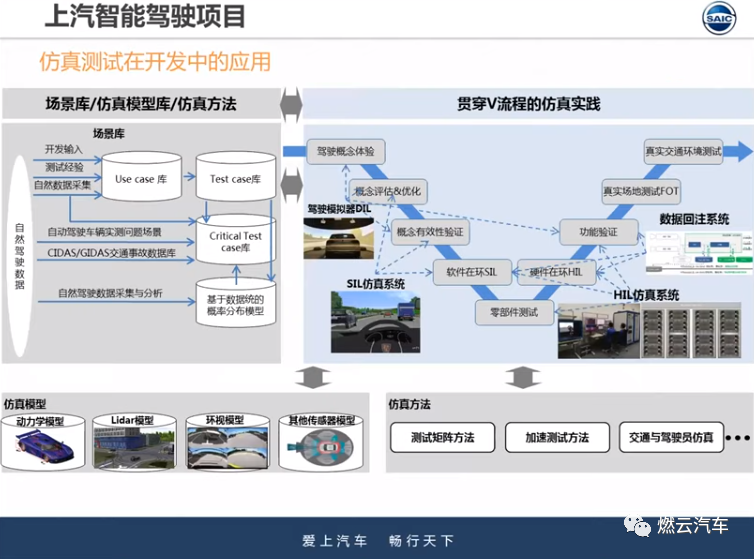Click the Lidar模型 image
The image size is (754, 559).
tap(134, 447)
